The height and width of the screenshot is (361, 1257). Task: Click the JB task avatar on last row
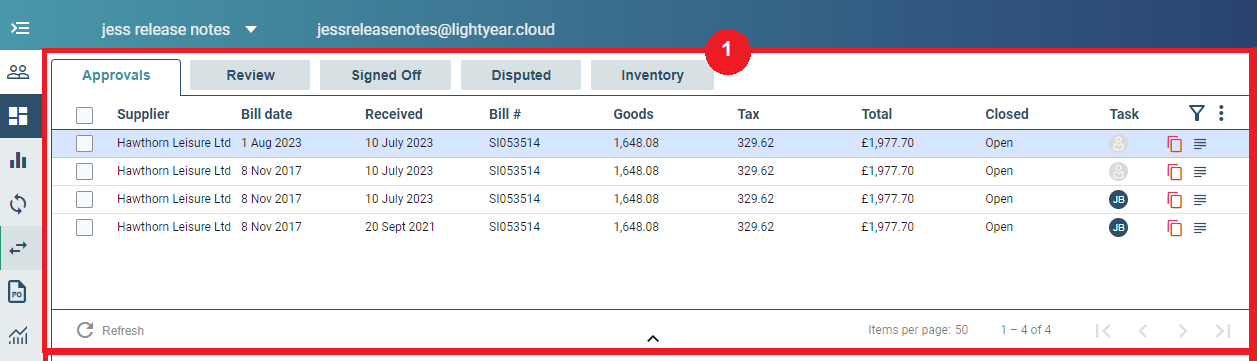[1118, 228]
